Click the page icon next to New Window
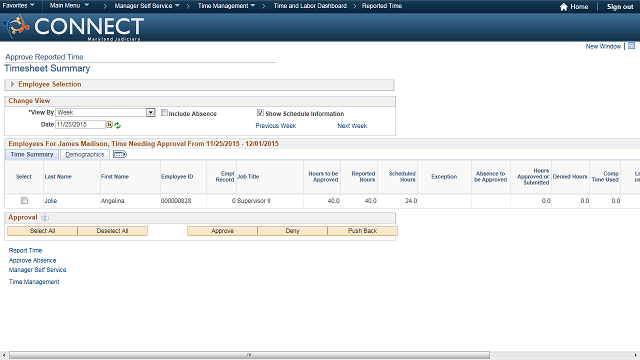This screenshot has height=360, width=640. click(631, 46)
